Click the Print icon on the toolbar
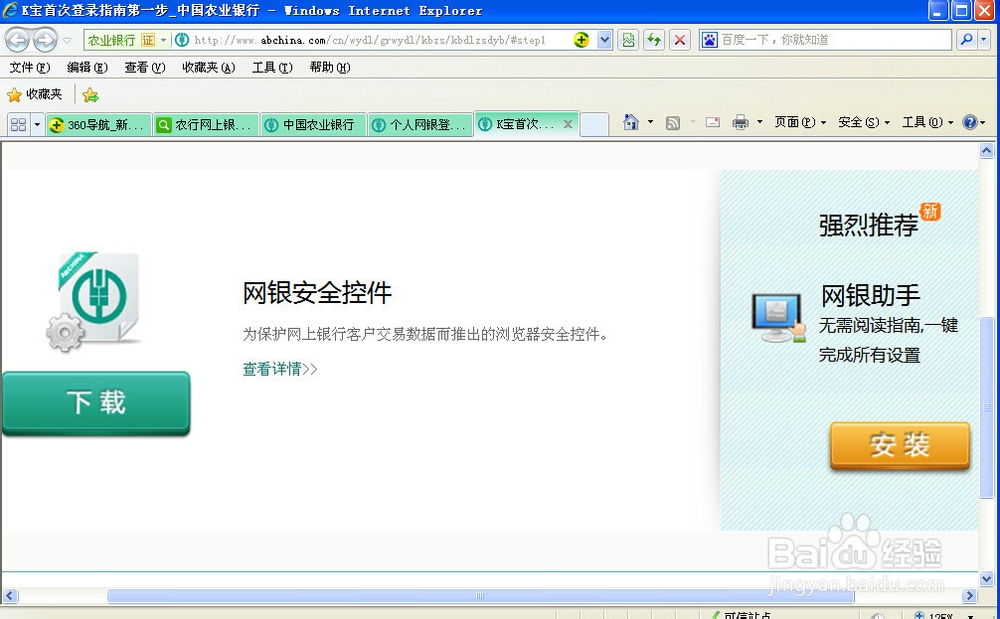Viewport: 1000px width, 619px height. 741,122
